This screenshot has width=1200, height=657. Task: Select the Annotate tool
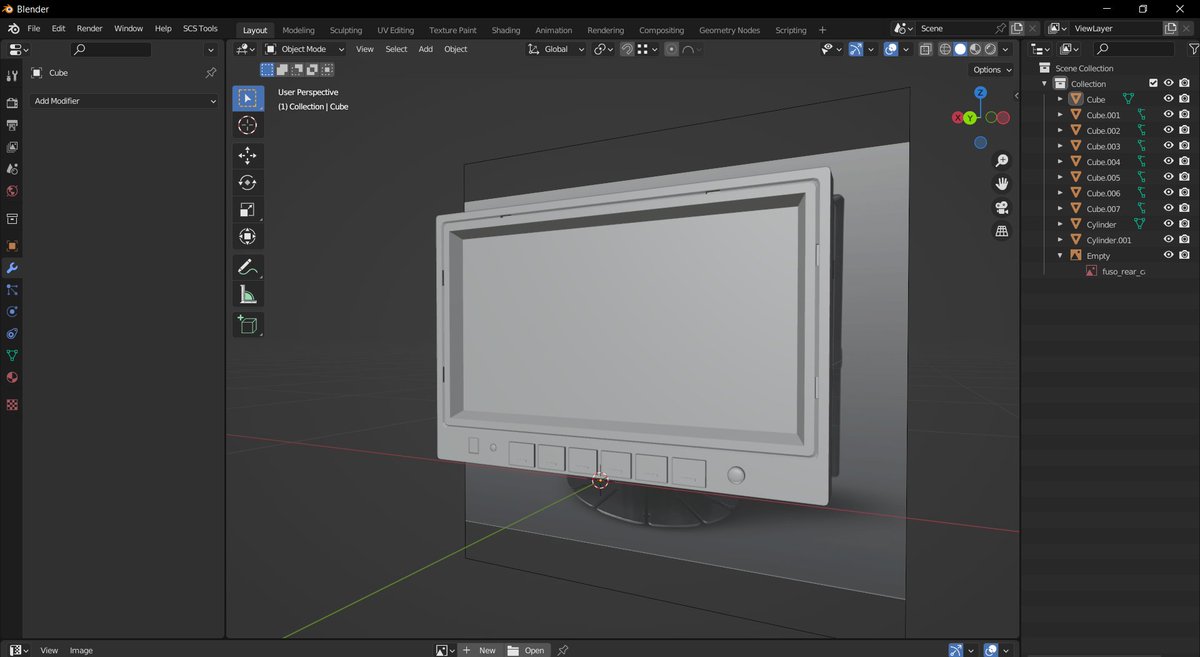point(248,267)
